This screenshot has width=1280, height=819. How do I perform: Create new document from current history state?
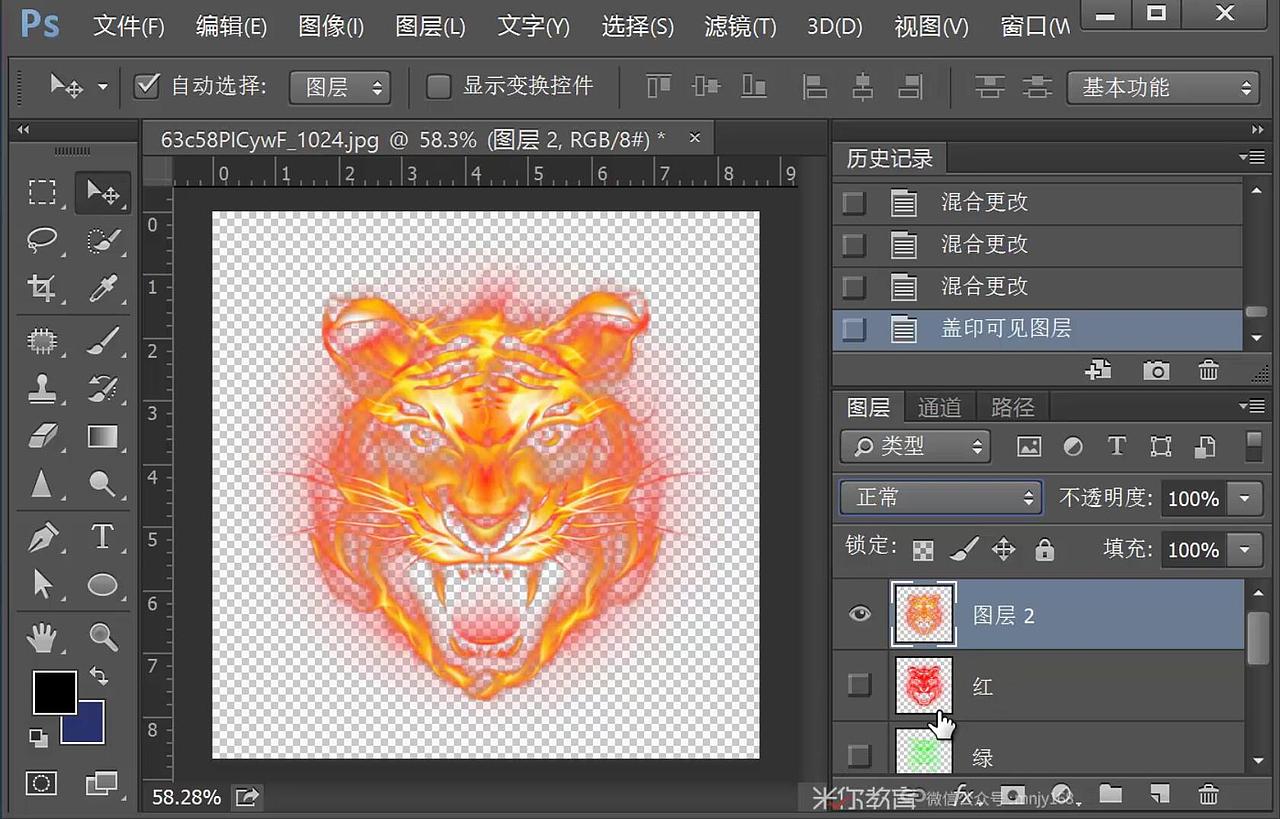tap(1098, 370)
